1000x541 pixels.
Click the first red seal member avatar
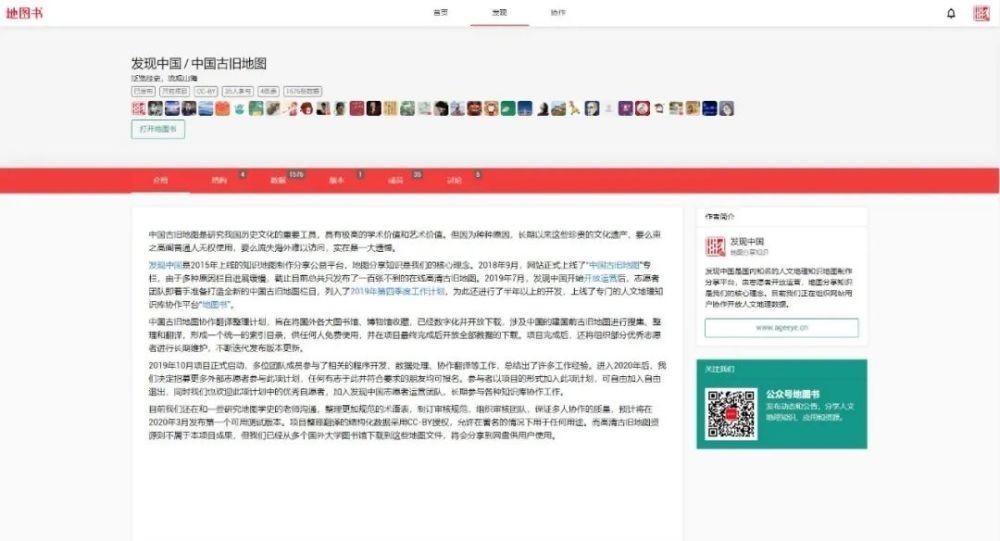tap(139, 108)
